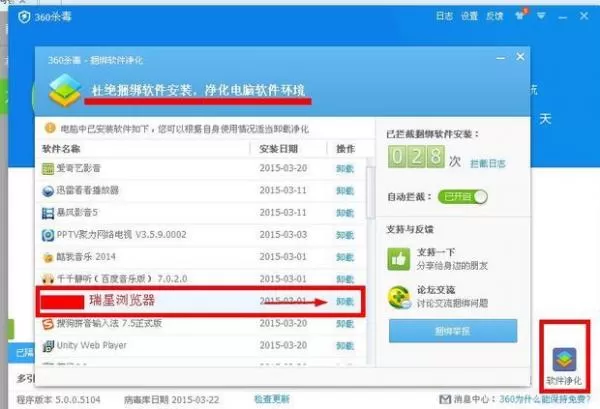Image resolution: width=600 pixels, height=409 pixels.
Task: Click the 论坛交流 forum icon
Action: click(399, 297)
